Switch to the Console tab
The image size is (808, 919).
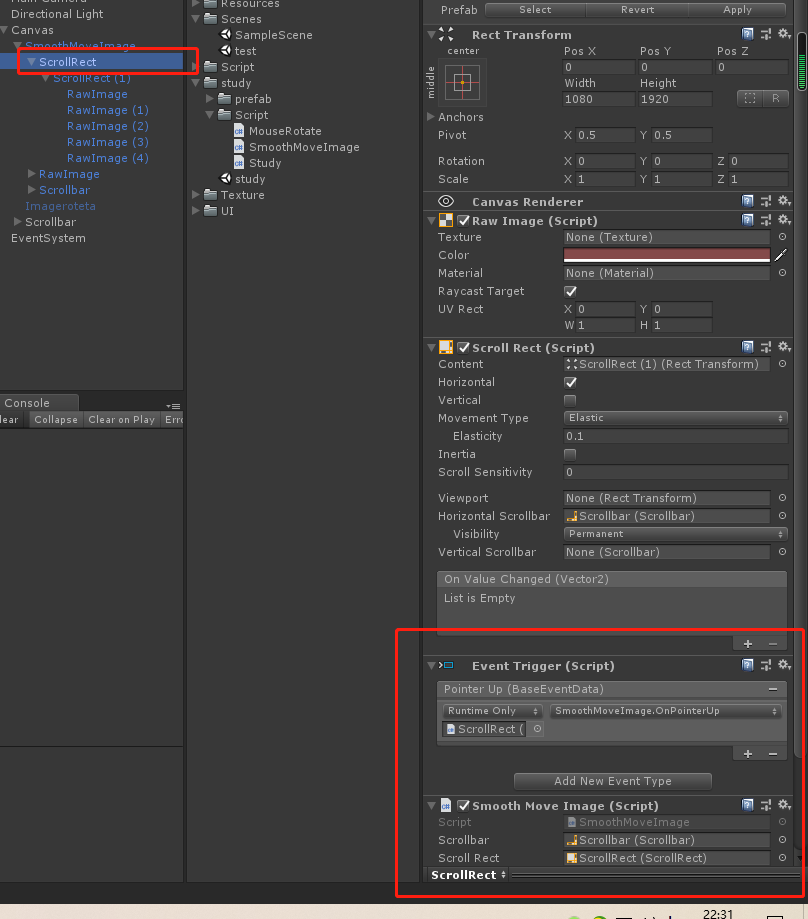[x=26, y=402]
